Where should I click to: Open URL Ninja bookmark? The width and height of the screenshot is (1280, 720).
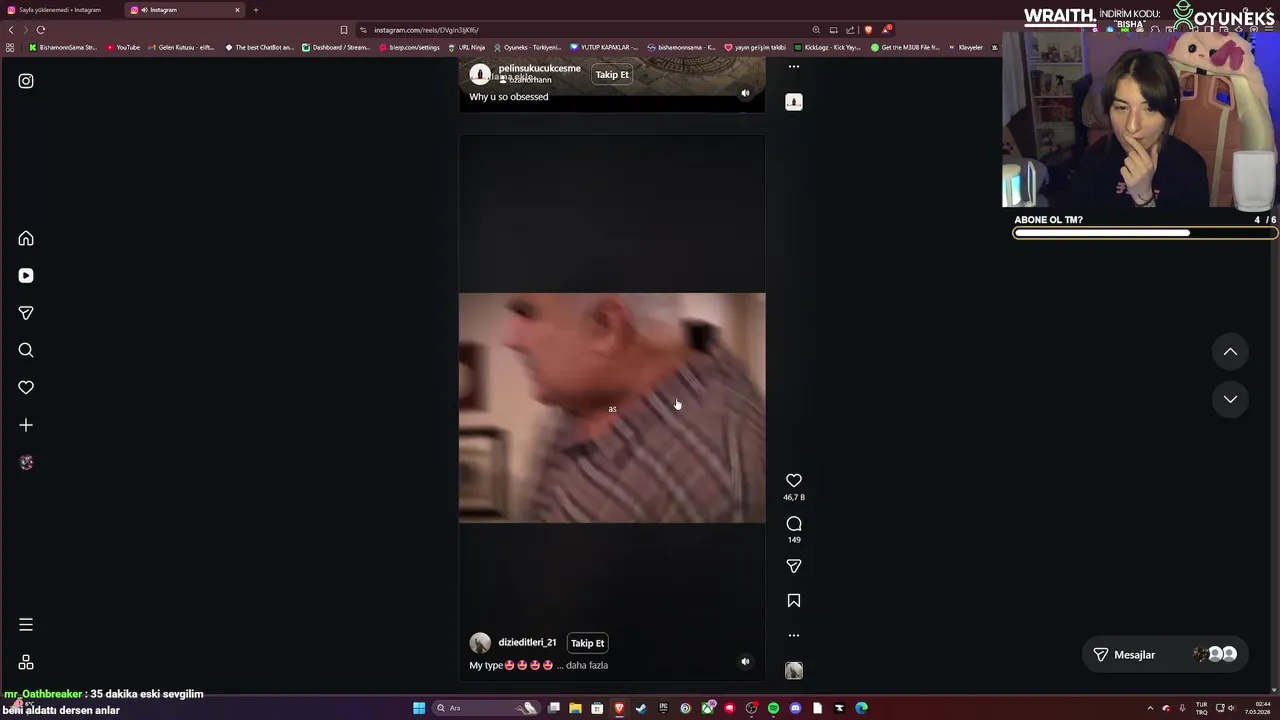tap(466, 47)
